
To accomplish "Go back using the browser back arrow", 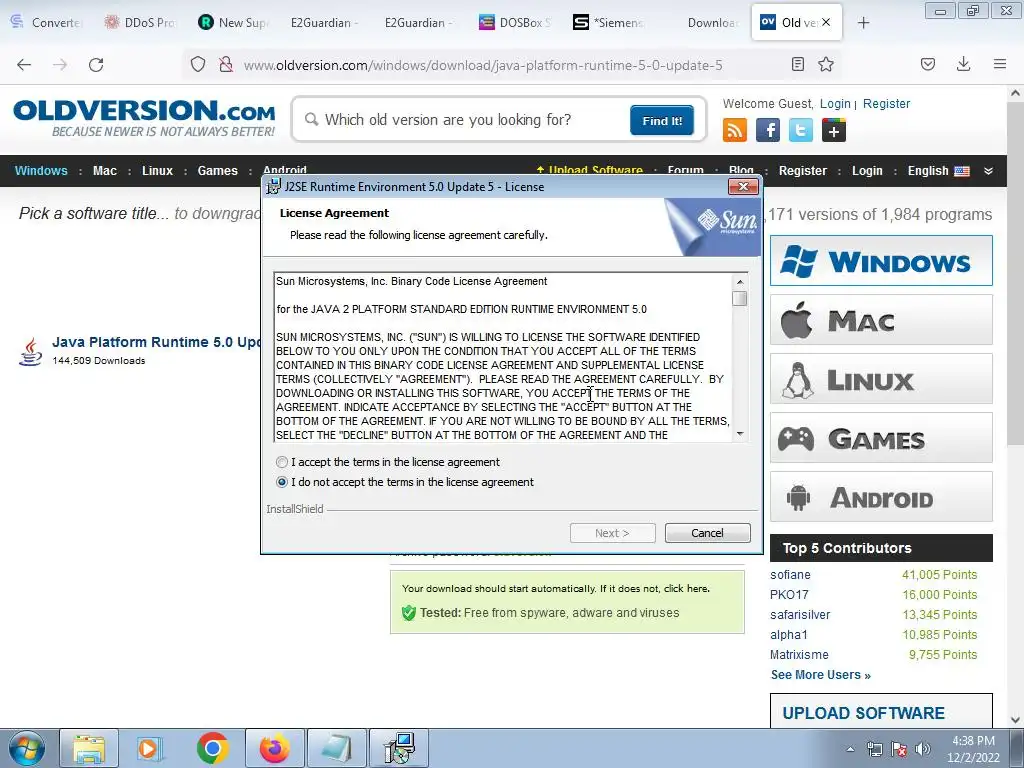I will pyautogui.click(x=24, y=64).
